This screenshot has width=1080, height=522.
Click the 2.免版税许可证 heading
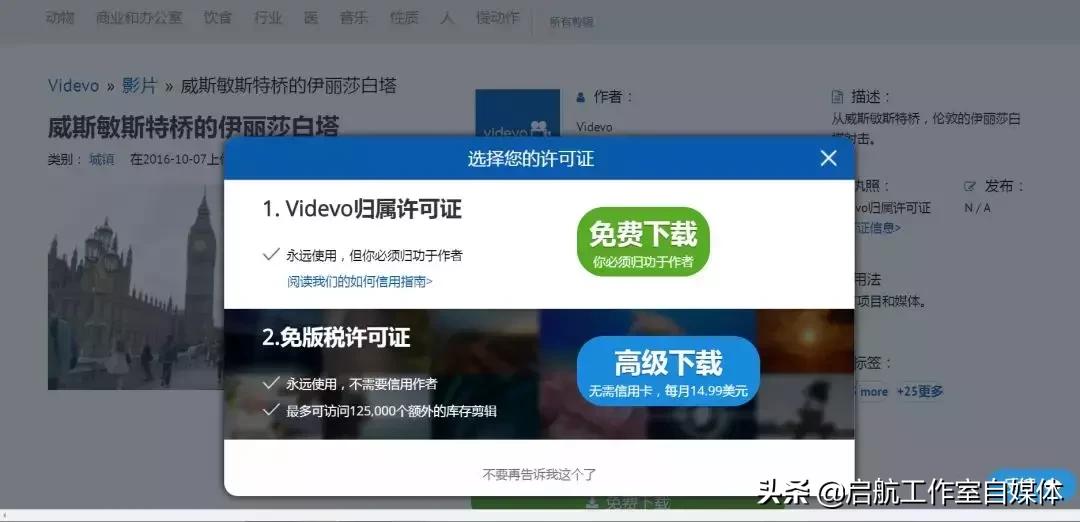tap(336, 337)
